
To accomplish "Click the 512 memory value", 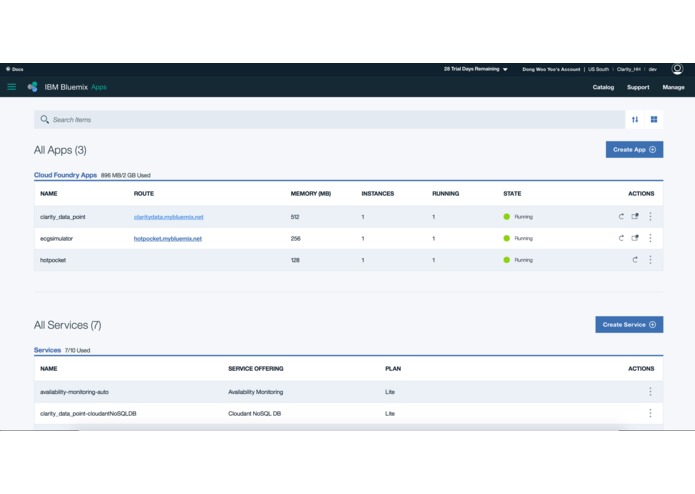I will click(295, 217).
